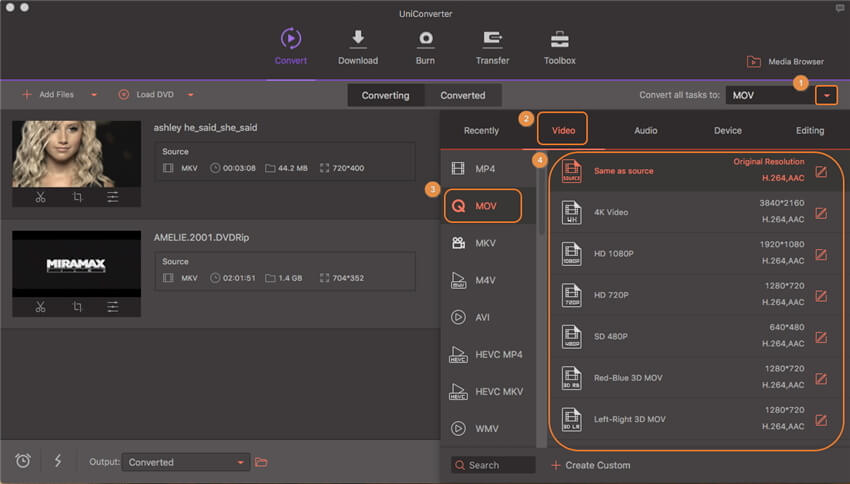Open the Transfer section
Viewport: 850px width, 484px height.
click(x=492, y=47)
